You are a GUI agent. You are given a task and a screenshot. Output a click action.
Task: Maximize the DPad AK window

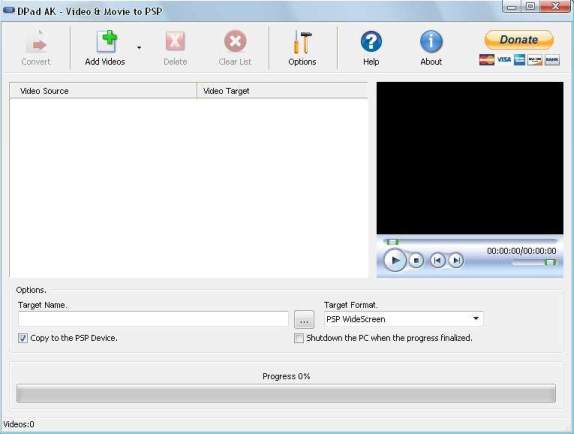[x=530, y=6]
